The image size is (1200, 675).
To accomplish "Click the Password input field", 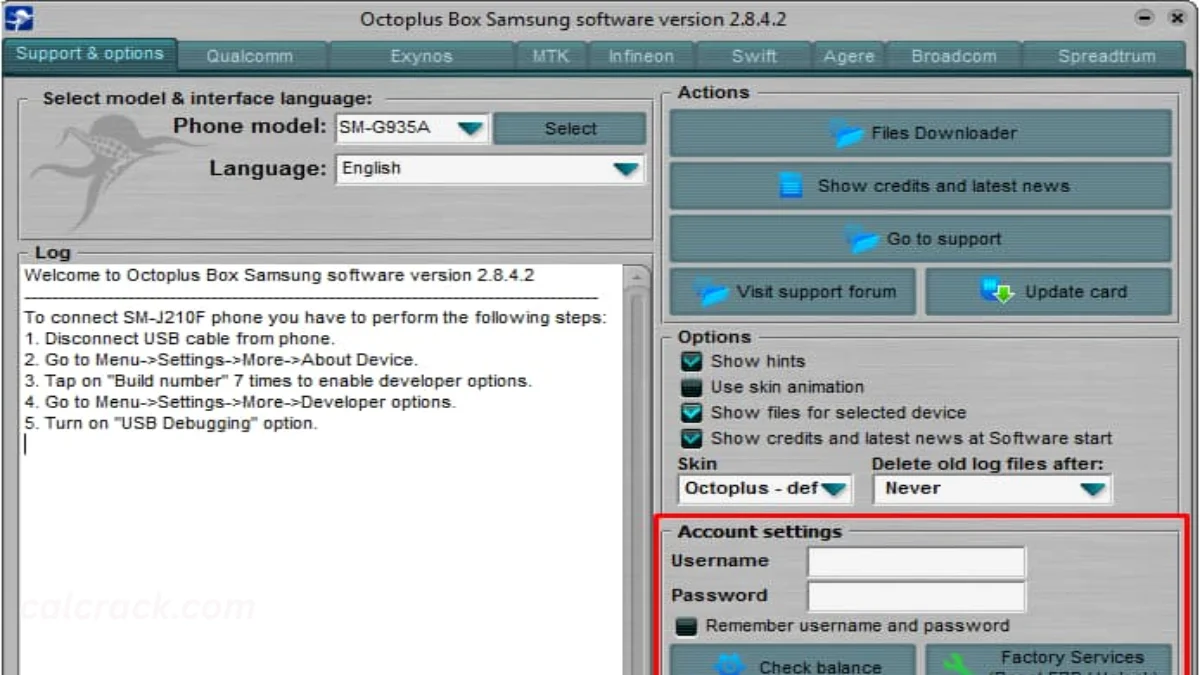I will click(x=916, y=597).
